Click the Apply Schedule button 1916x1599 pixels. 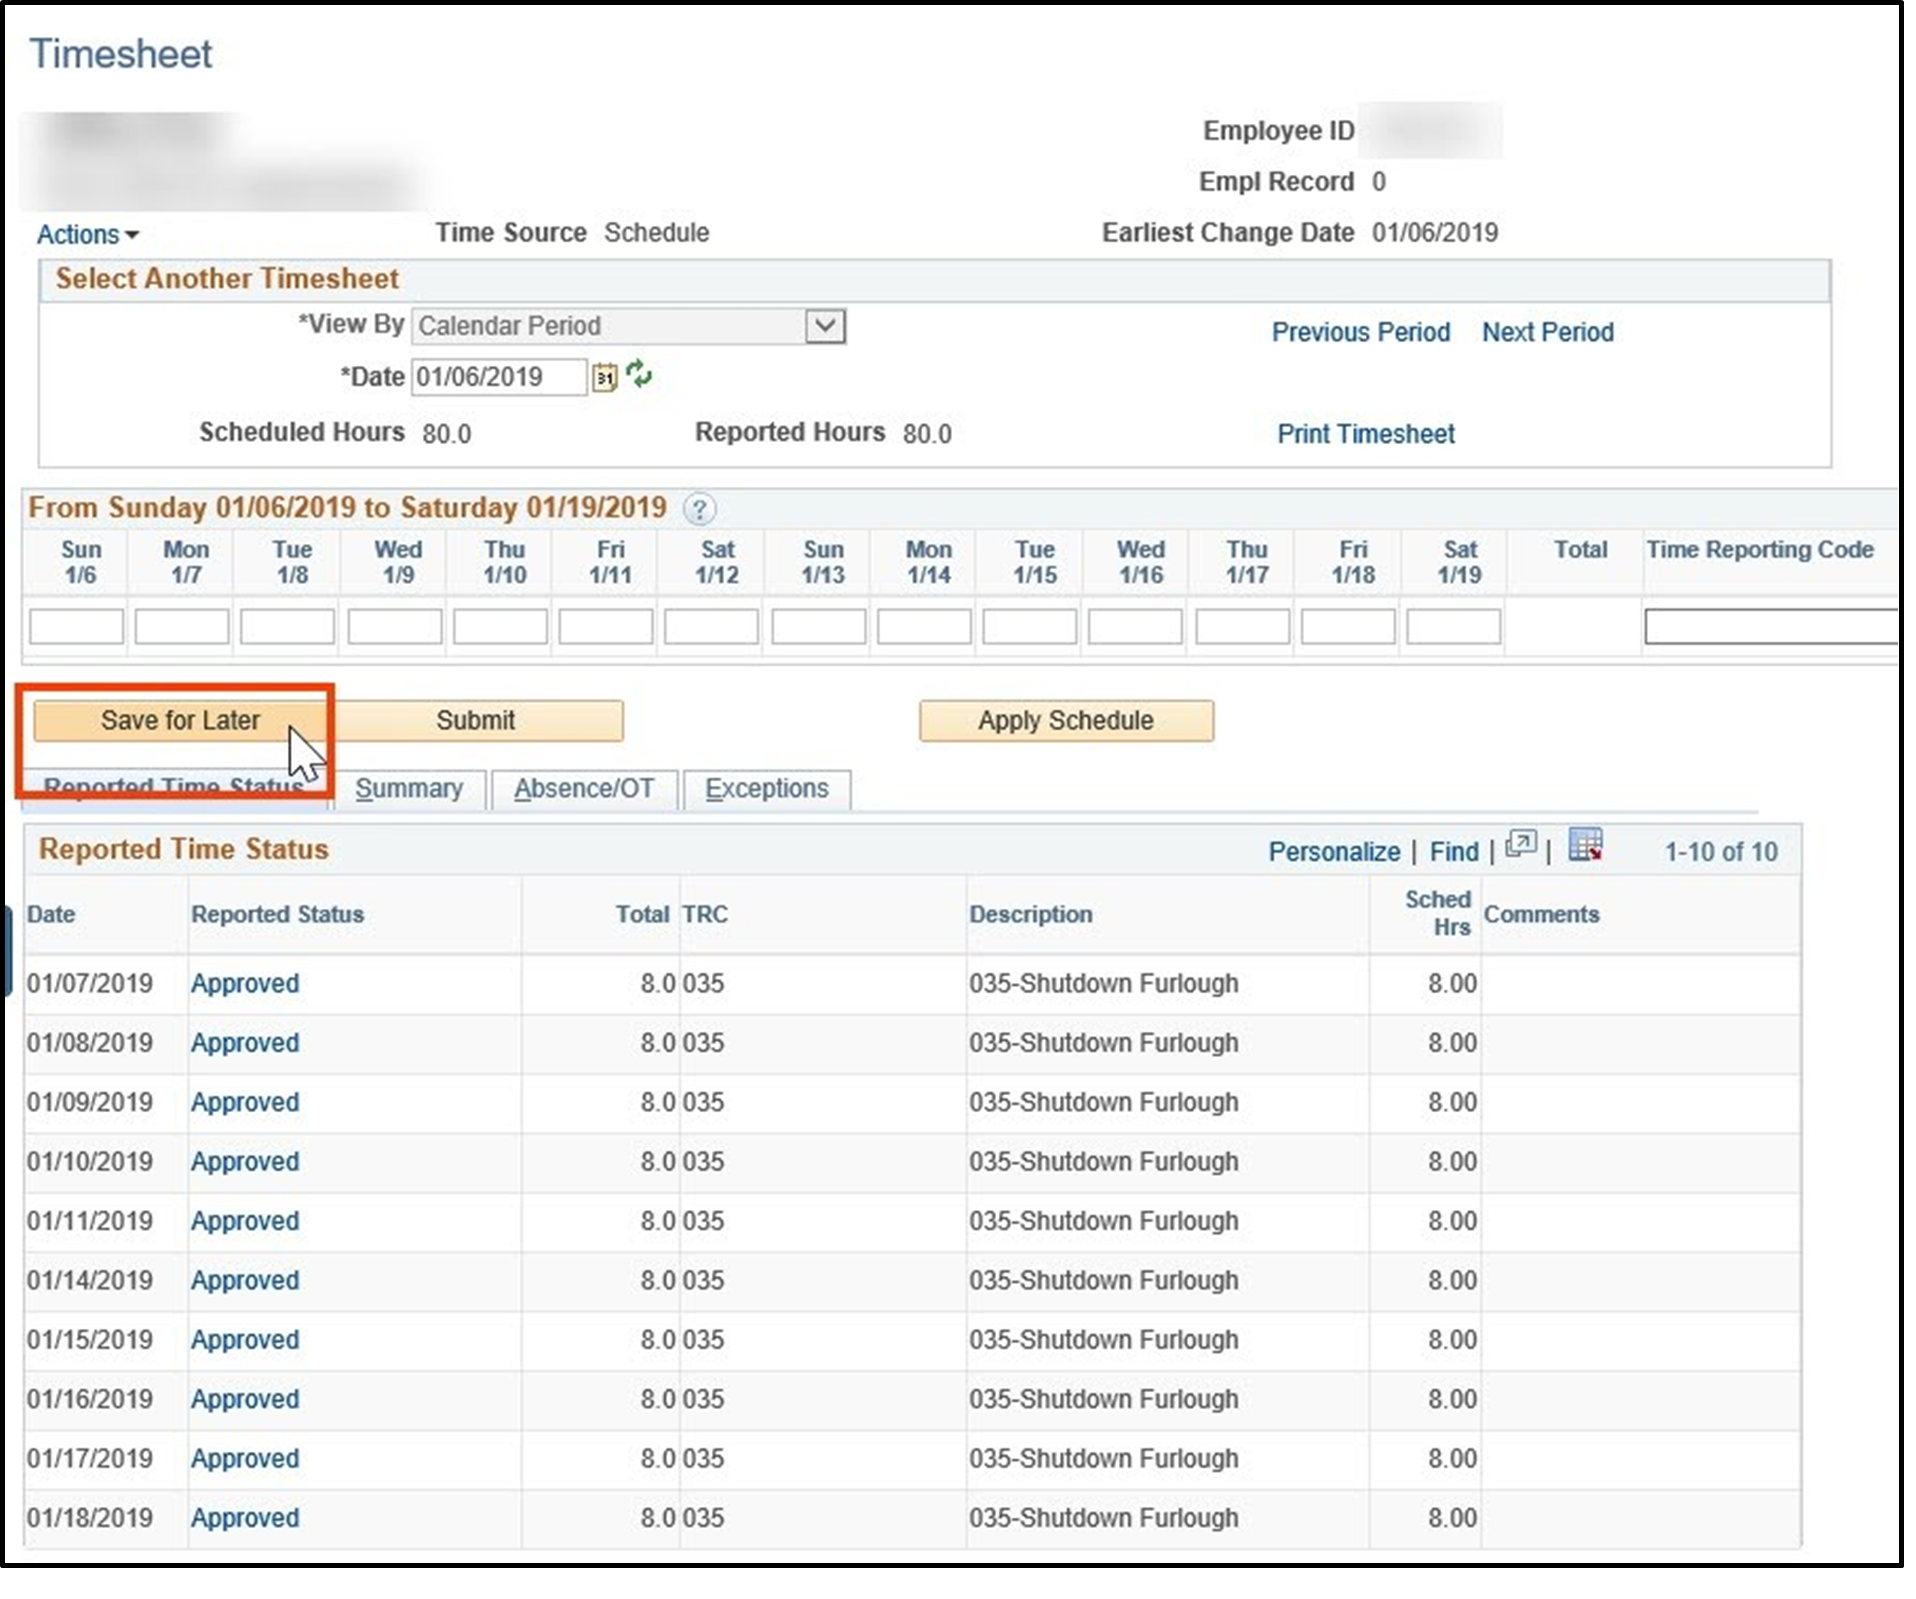coord(1064,720)
